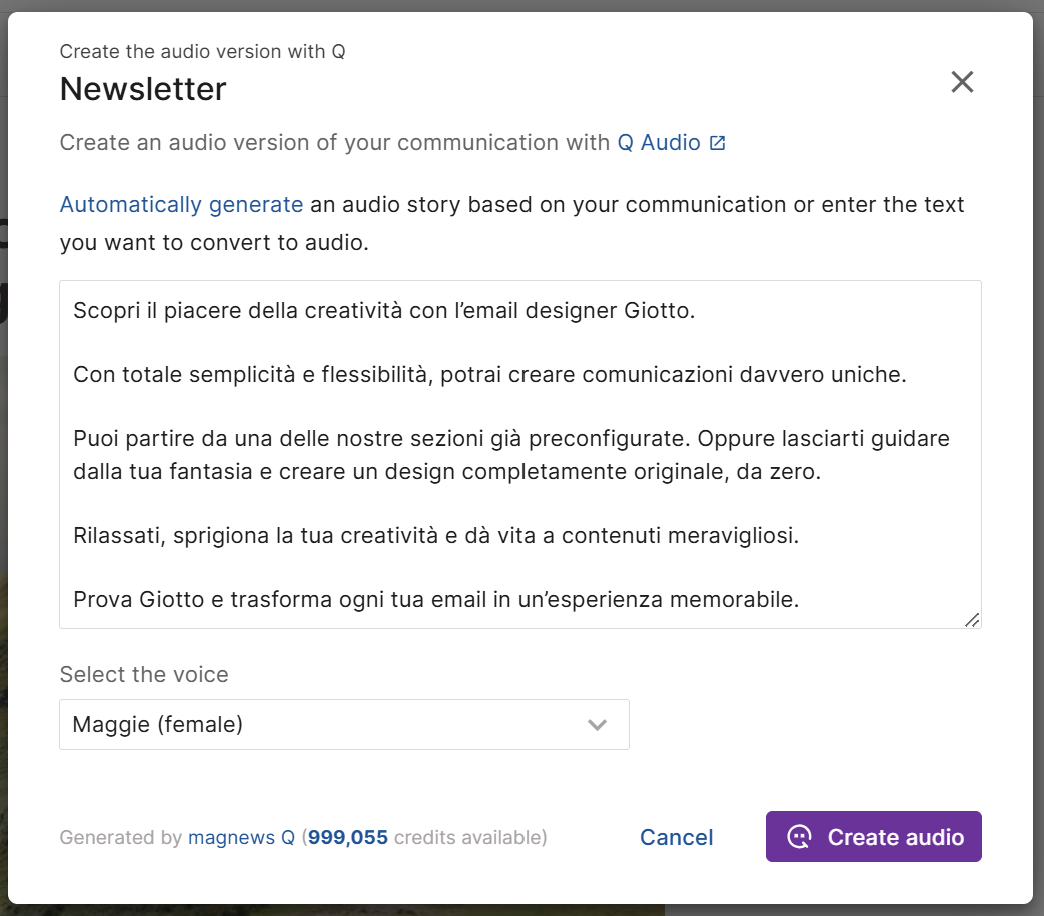Close the Newsletter audio dialog

[962, 82]
